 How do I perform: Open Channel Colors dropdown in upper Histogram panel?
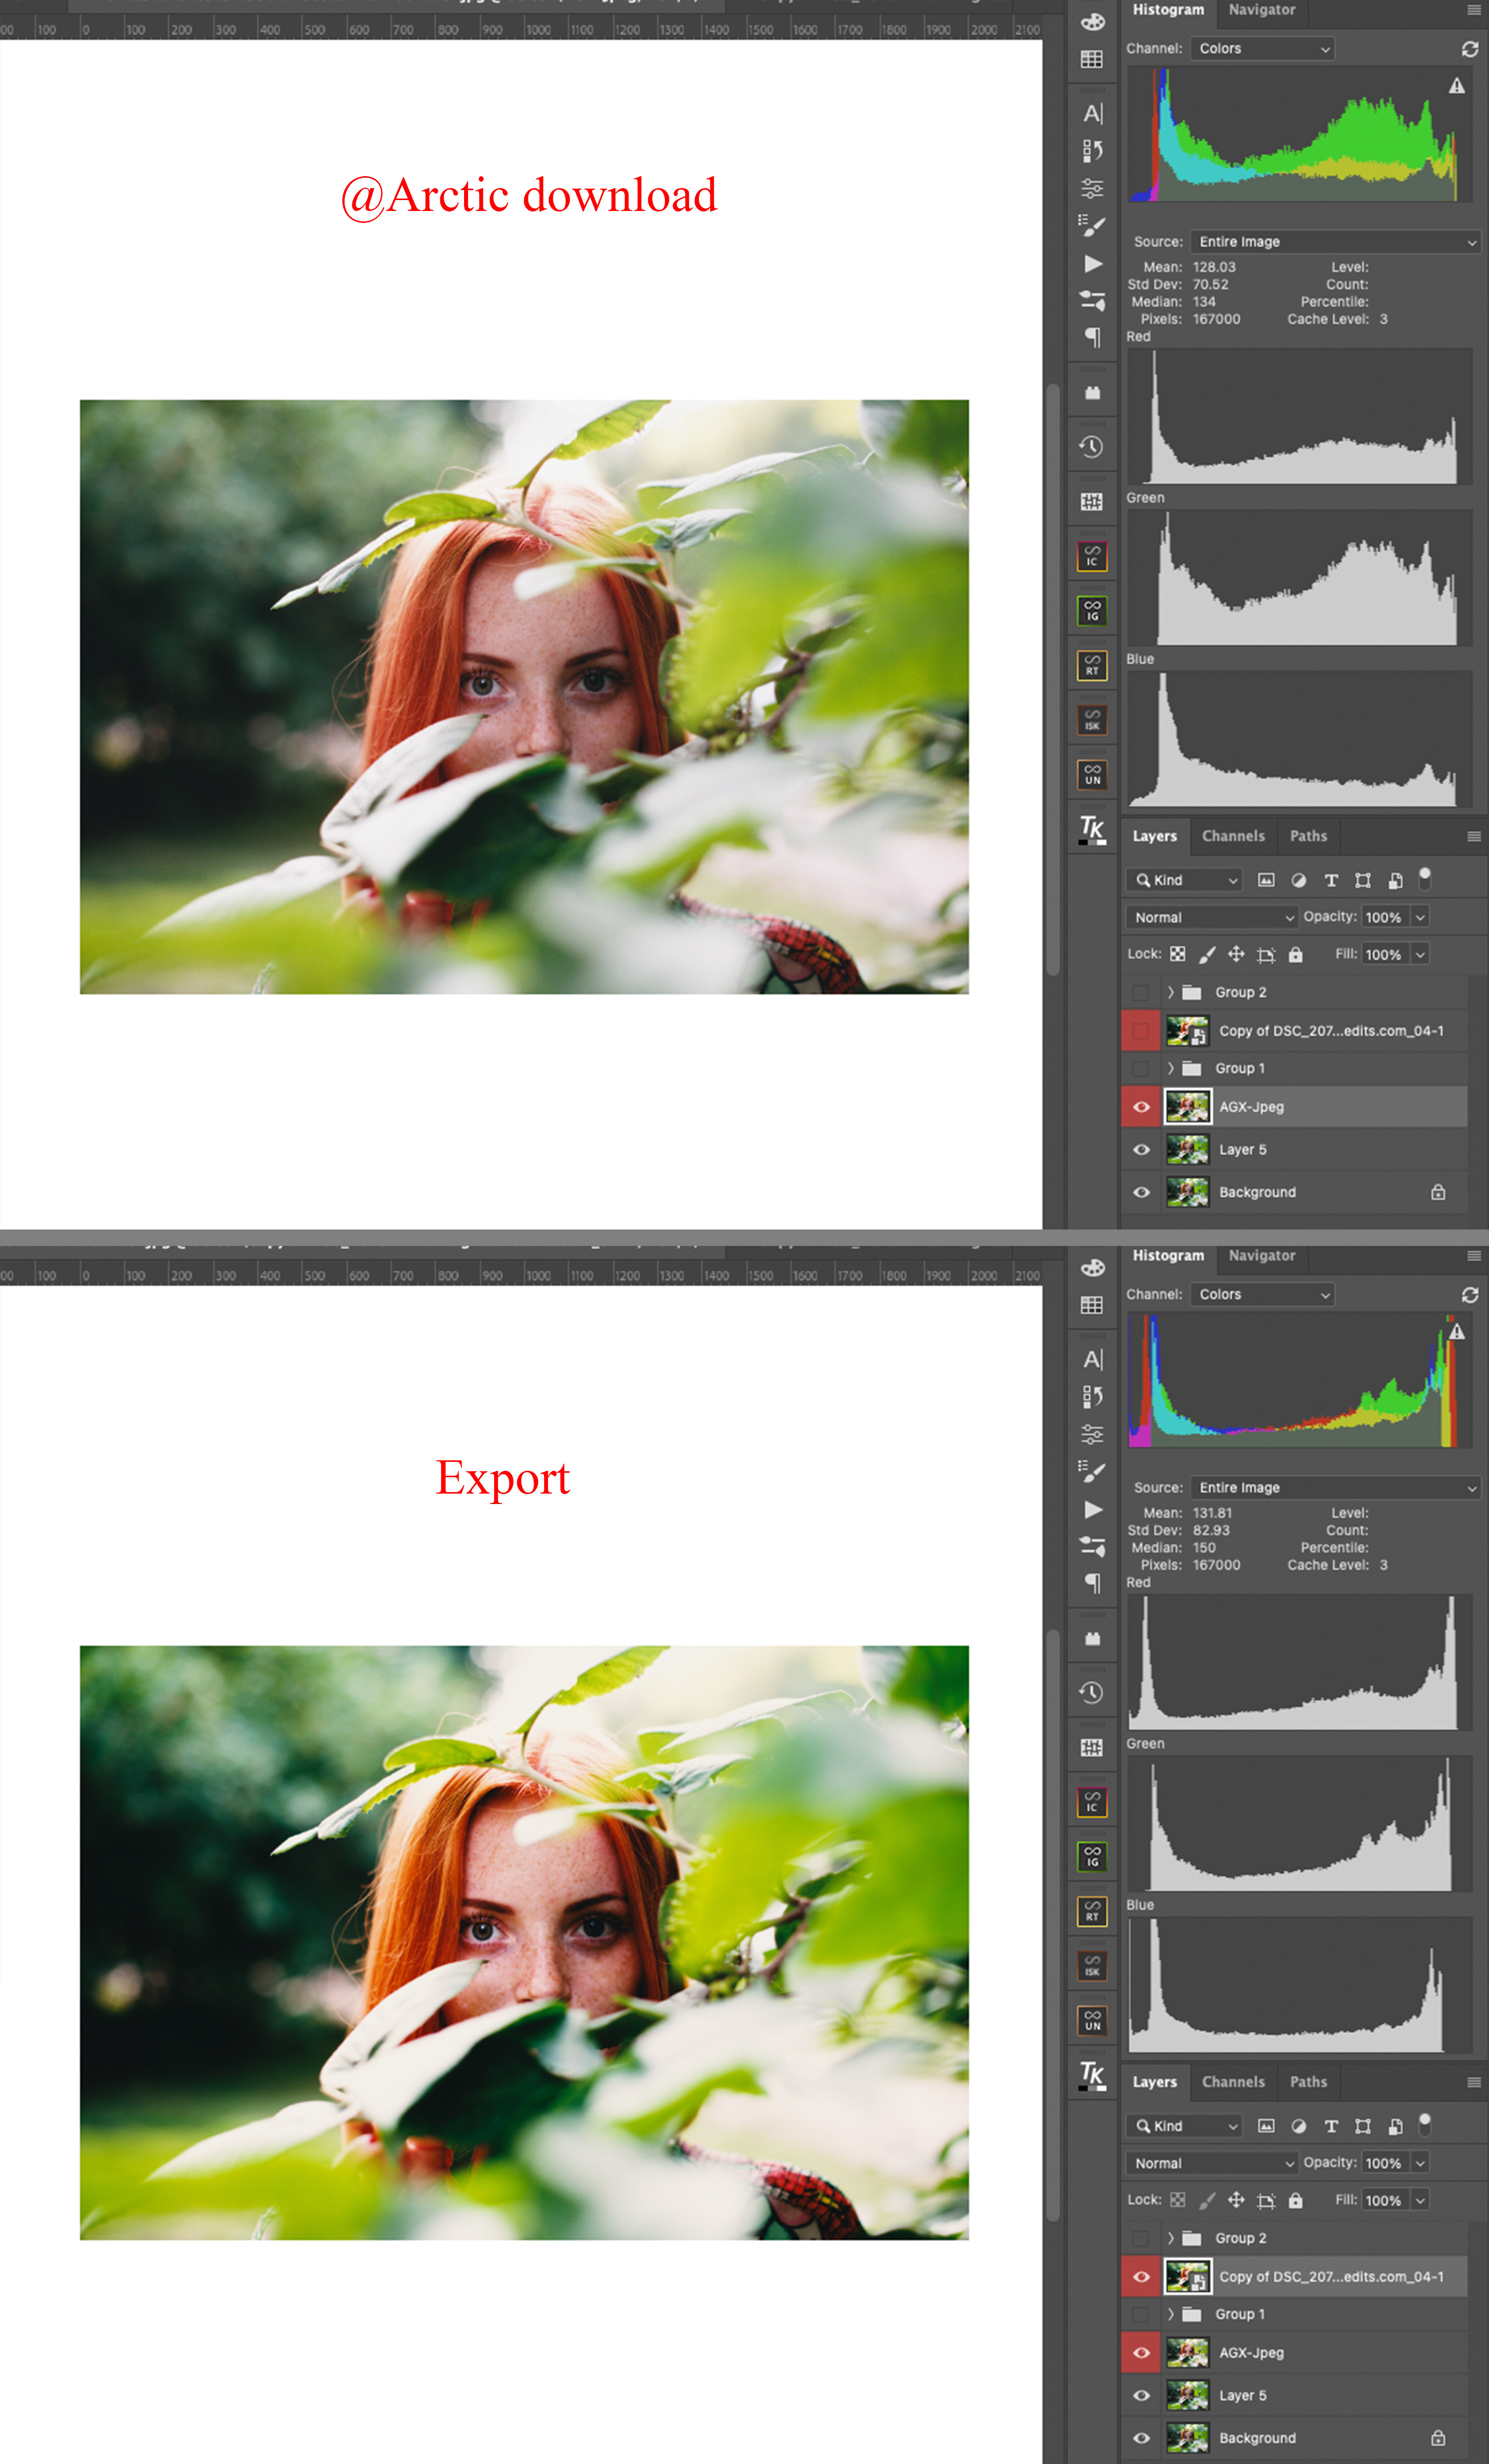1263,49
